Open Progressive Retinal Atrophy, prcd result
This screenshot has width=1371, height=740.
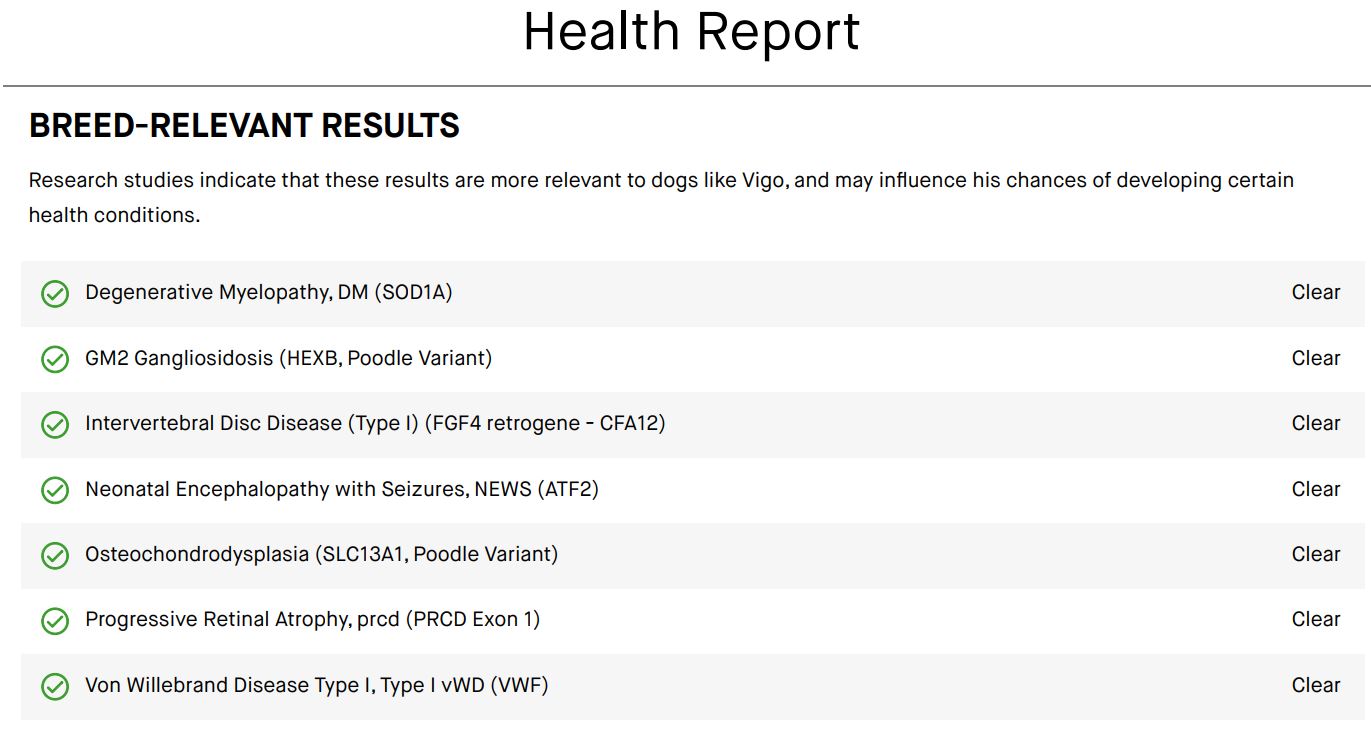tap(312, 619)
